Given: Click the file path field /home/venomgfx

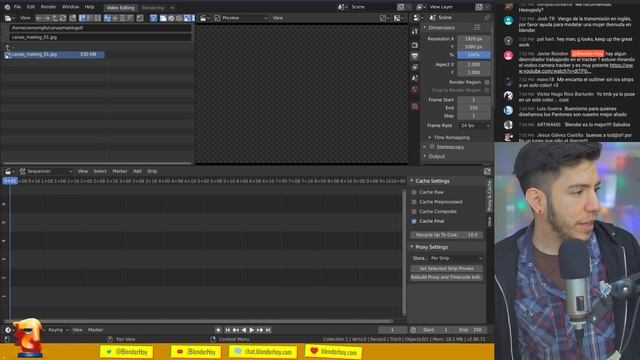Looking at the screenshot, I should pyautogui.click(x=100, y=28).
